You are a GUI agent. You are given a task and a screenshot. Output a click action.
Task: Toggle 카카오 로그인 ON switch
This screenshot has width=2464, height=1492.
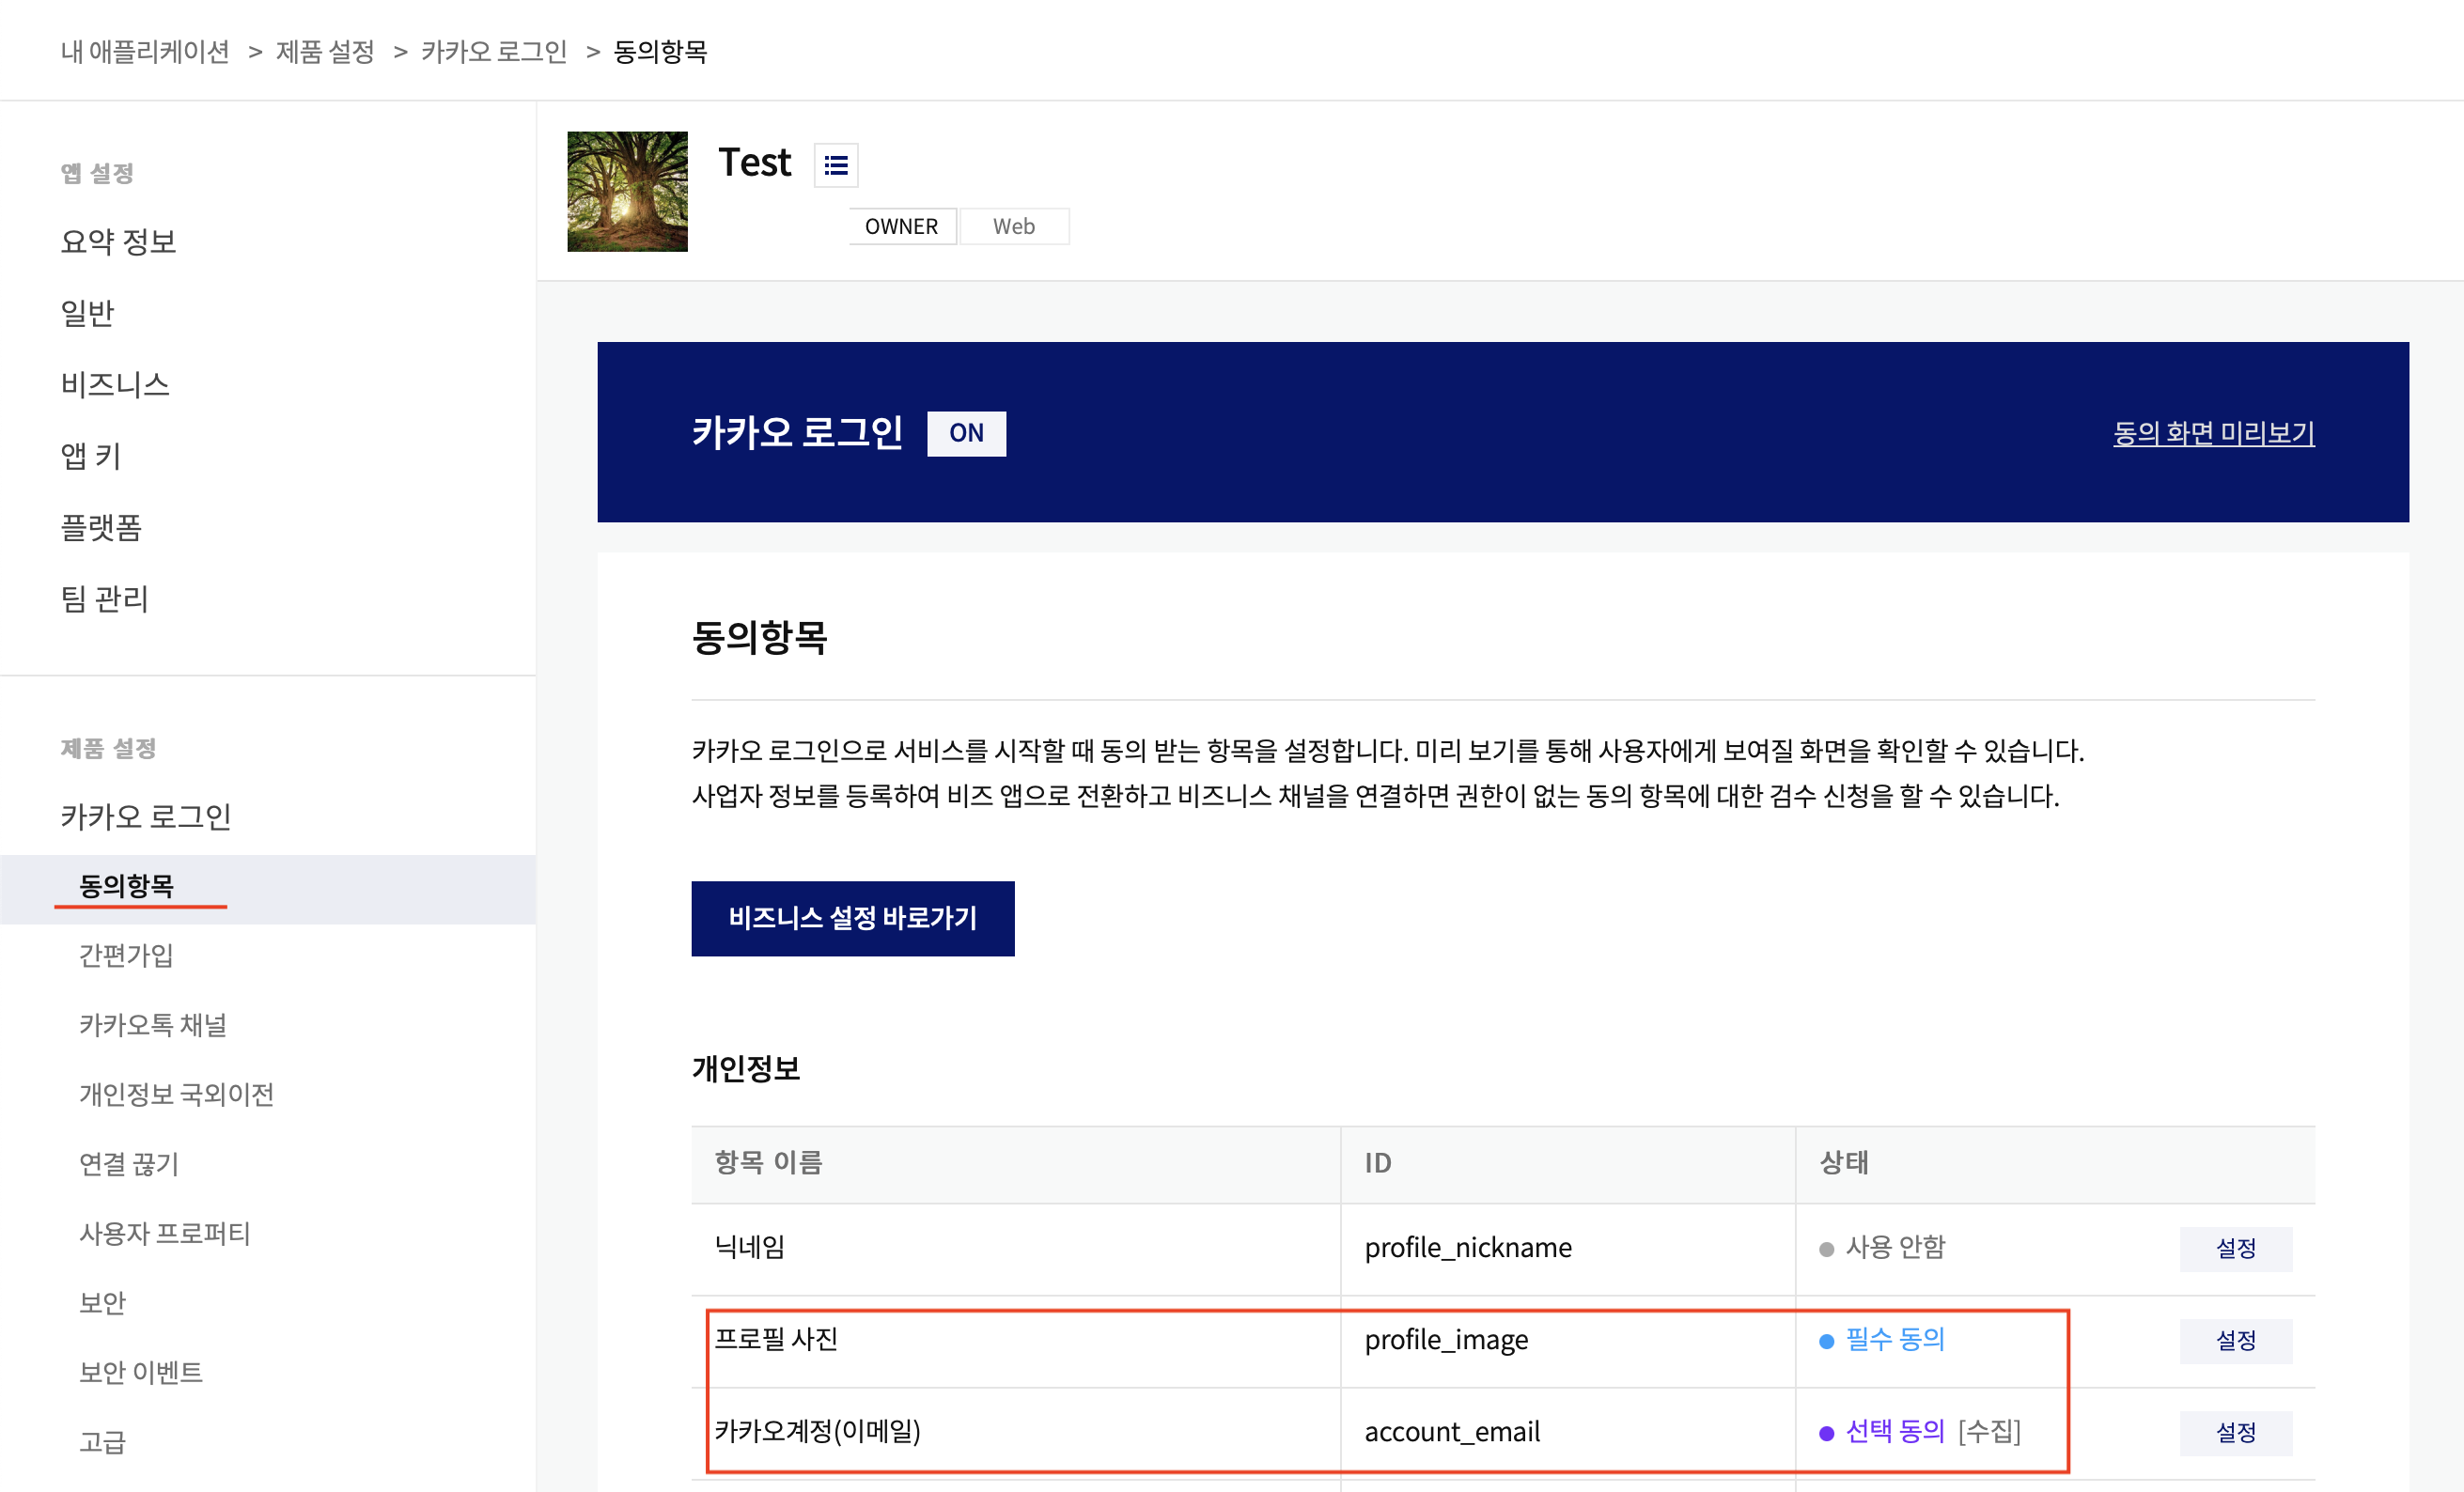(x=966, y=431)
